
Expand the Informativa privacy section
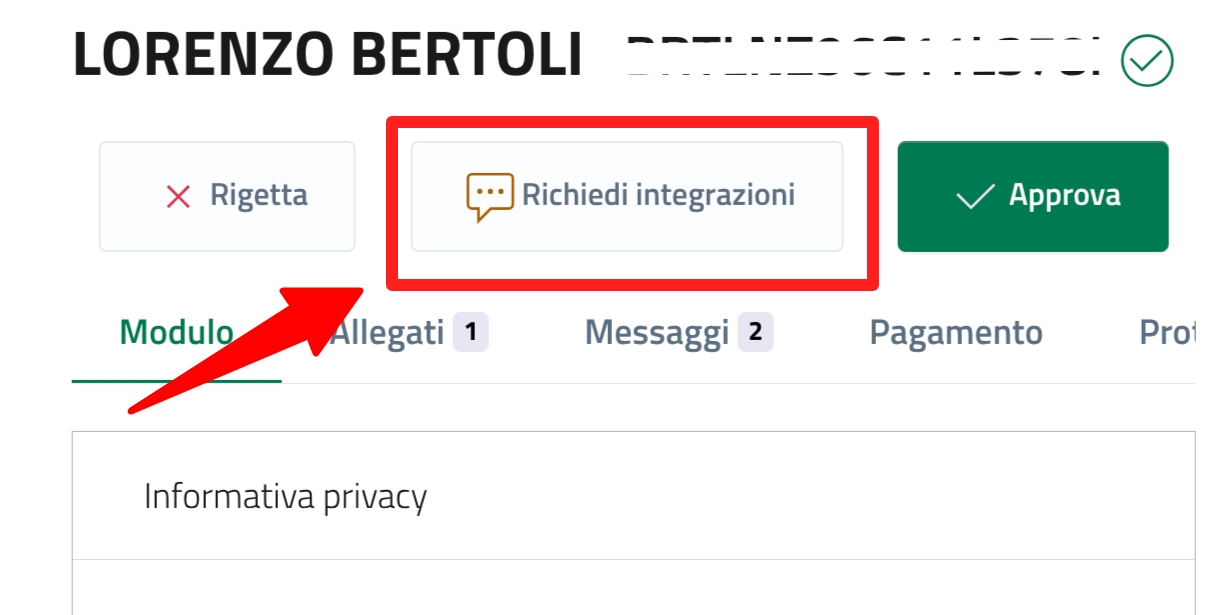(286, 496)
